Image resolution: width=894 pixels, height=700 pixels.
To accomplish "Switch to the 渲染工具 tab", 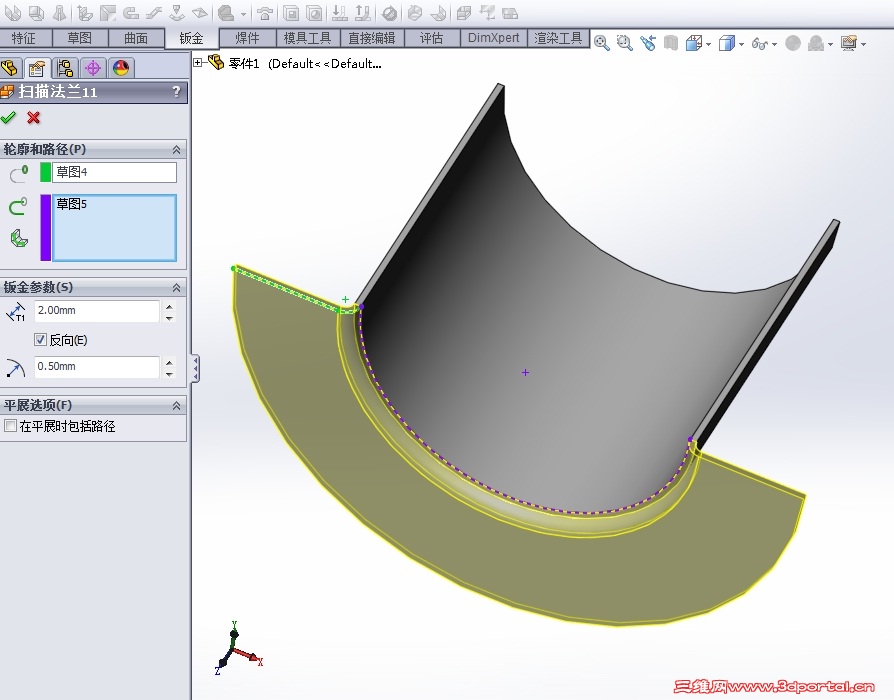I will [x=558, y=38].
